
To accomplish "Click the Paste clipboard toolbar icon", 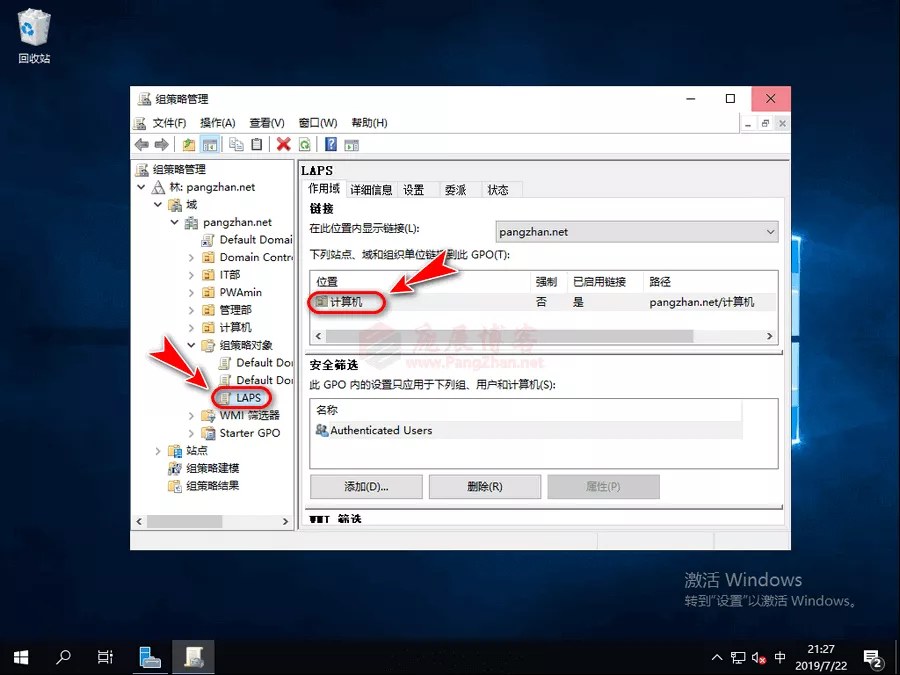I will [x=257, y=145].
